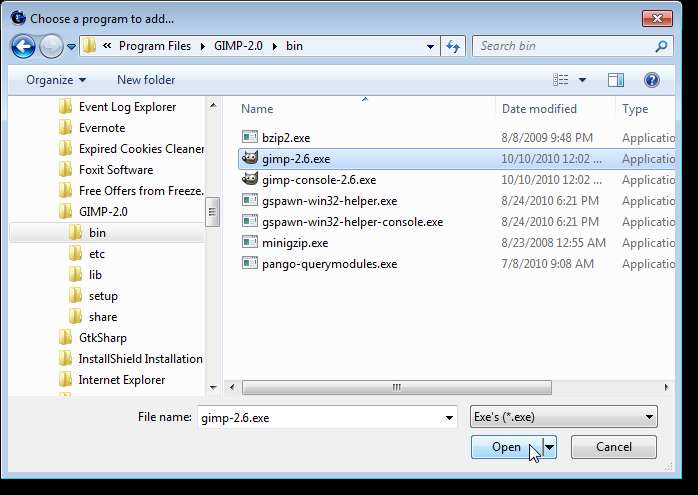Click the Help question mark icon
This screenshot has height=495, width=698.
click(x=652, y=80)
